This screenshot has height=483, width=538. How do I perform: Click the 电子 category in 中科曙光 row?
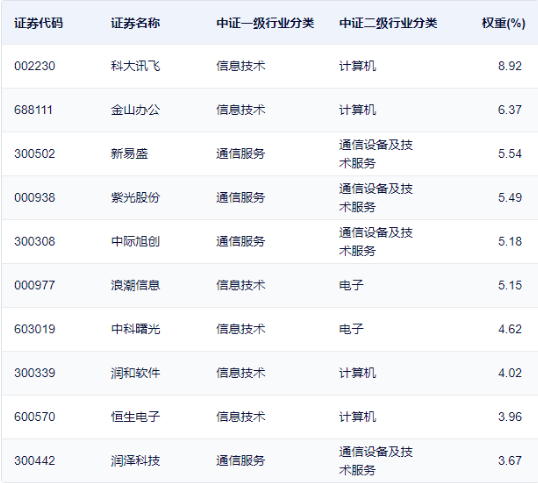tap(351, 329)
